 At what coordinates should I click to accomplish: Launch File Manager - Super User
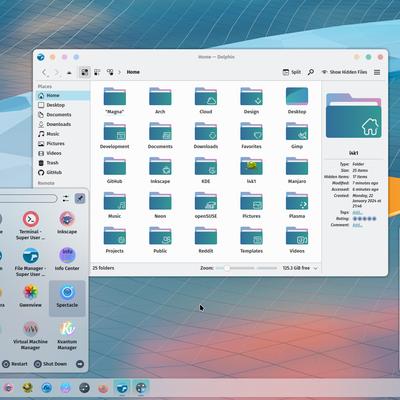tap(31, 262)
